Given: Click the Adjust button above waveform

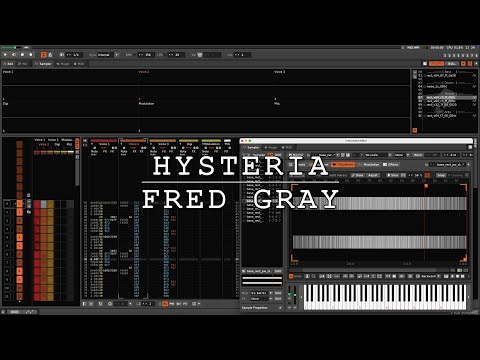Looking at the screenshot, I should 373,175.
